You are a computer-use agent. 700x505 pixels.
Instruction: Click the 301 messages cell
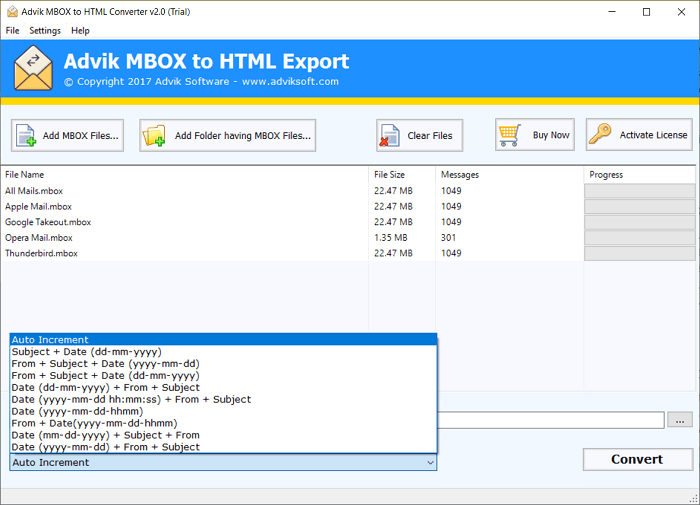pos(448,238)
